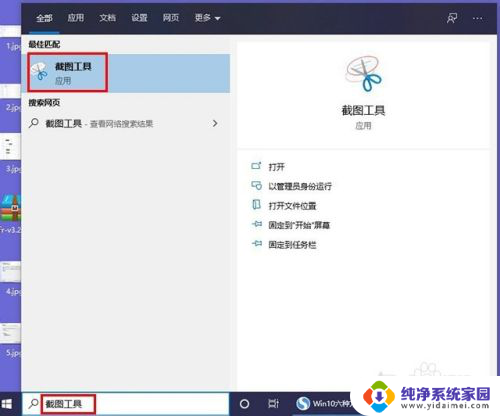Image resolution: width=500 pixels, height=416 pixels.
Task: Click the taskbar search box
Action: (126, 404)
